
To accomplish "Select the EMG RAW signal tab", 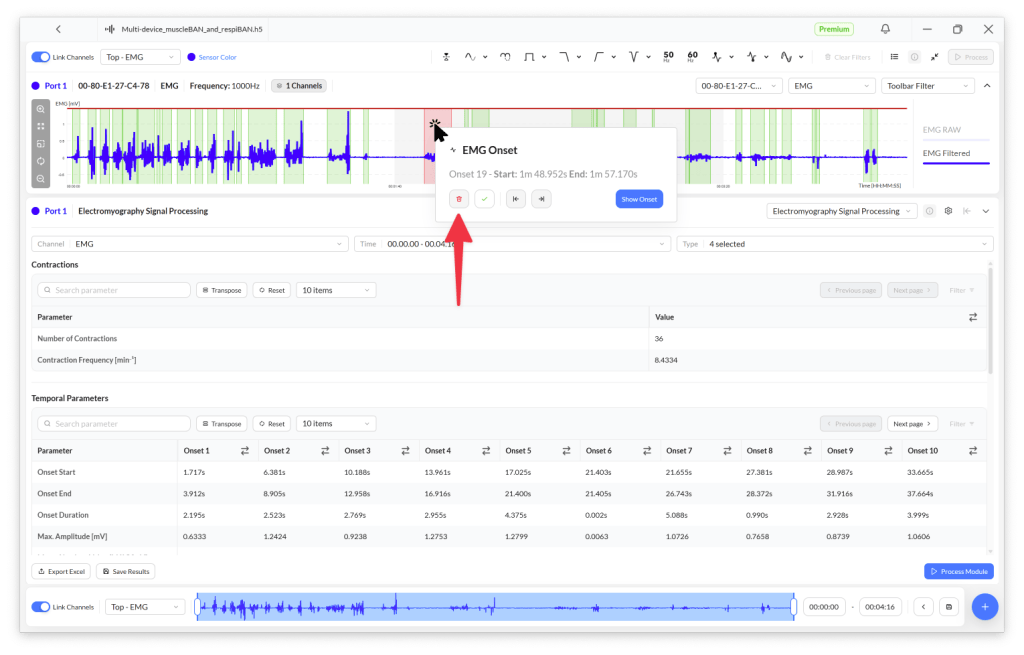I will coord(941,129).
